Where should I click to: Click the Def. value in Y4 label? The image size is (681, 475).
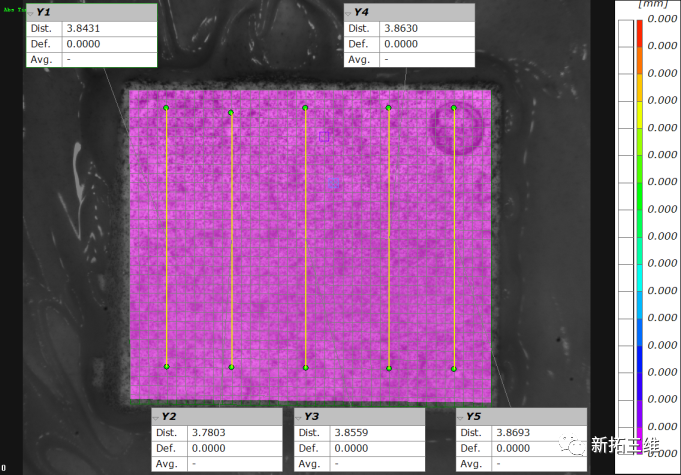(x=401, y=44)
